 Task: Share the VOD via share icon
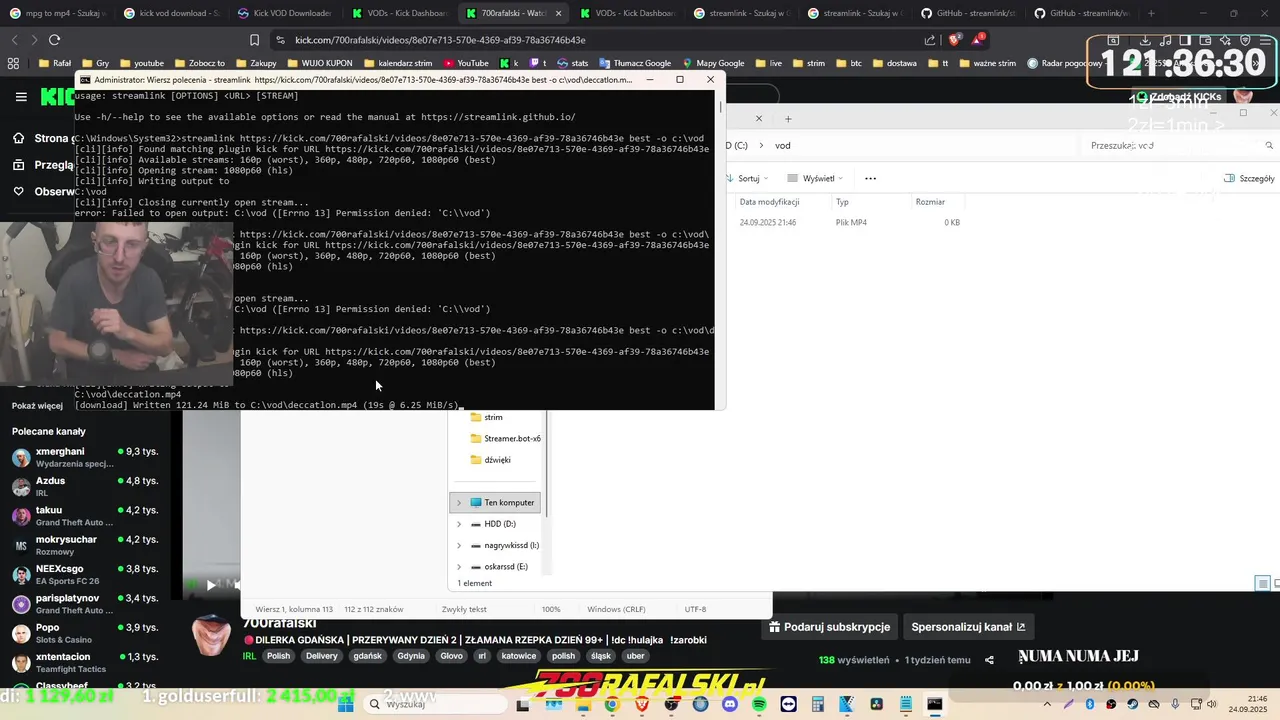click(x=989, y=660)
